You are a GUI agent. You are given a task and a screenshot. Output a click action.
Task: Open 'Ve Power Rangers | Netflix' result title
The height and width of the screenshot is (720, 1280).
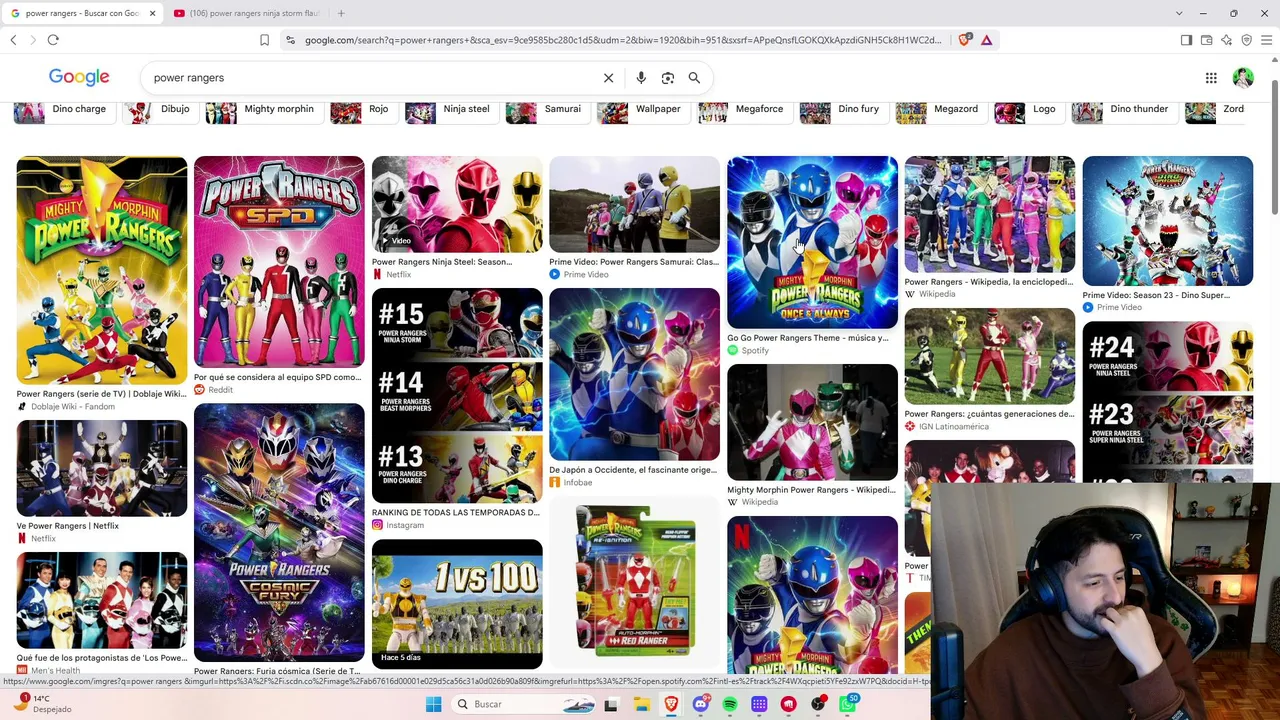[68, 526]
